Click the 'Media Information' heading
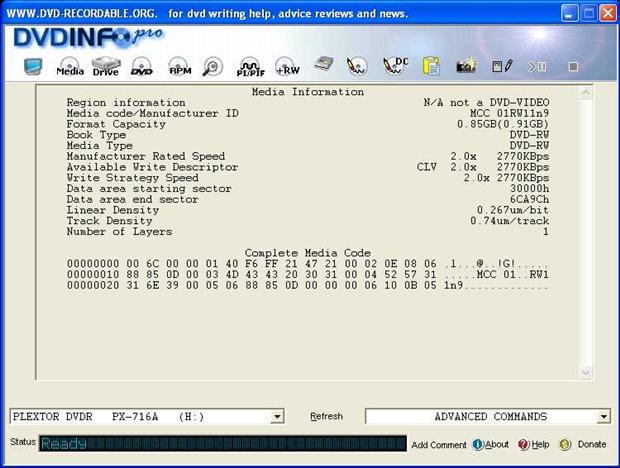Image resolution: width=620 pixels, height=468 pixels. pyautogui.click(x=308, y=92)
